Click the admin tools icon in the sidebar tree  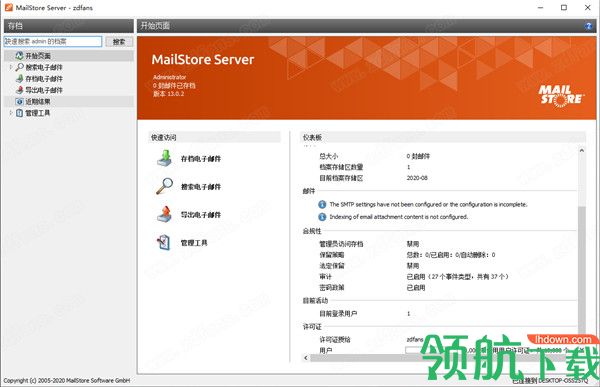click(x=20, y=113)
